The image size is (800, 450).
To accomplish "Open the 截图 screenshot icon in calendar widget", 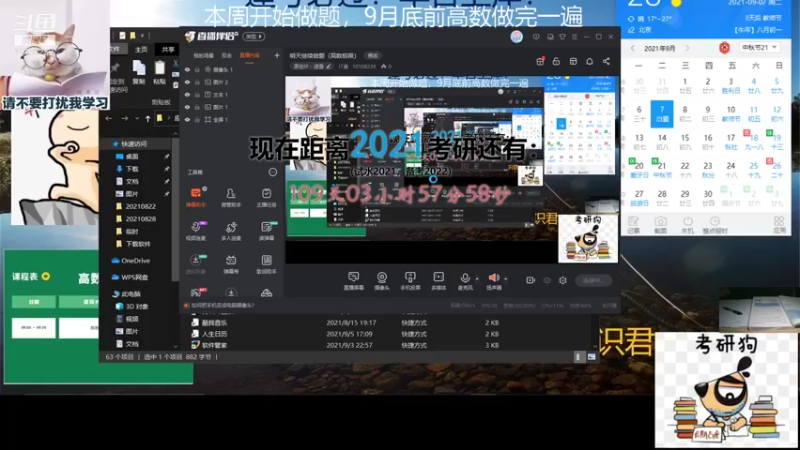I will (x=660, y=224).
